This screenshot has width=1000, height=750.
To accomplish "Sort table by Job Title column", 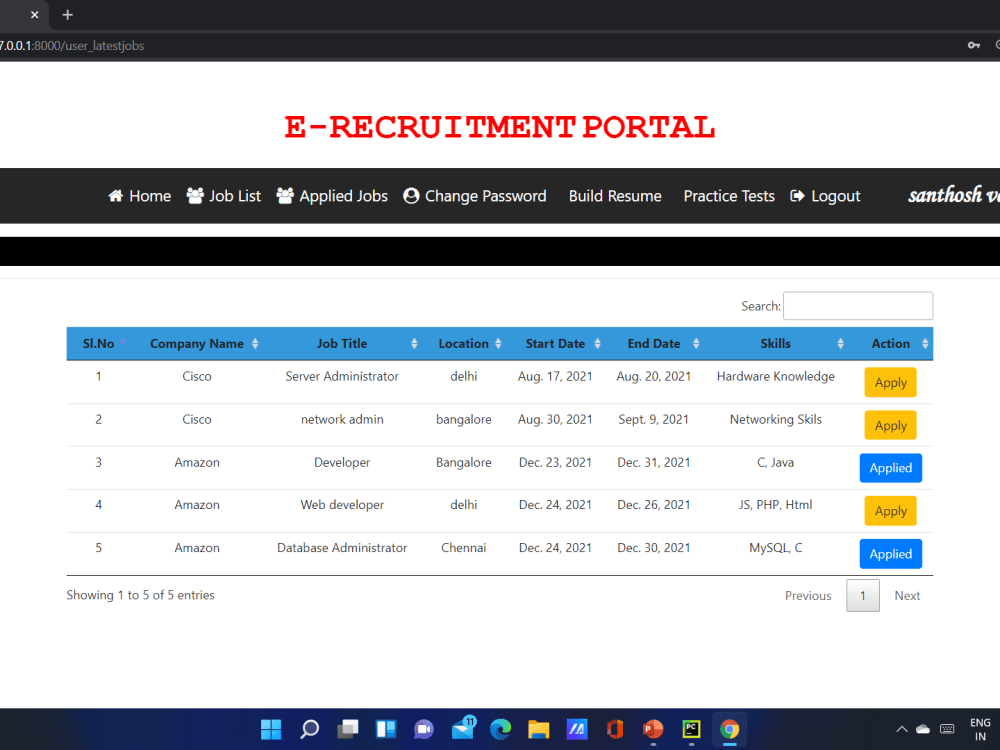I will [x=342, y=344].
